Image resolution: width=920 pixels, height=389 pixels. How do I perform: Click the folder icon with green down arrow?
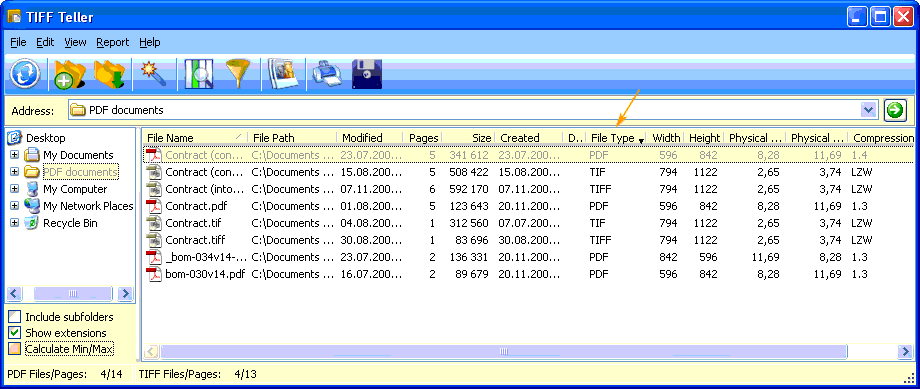pos(110,75)
